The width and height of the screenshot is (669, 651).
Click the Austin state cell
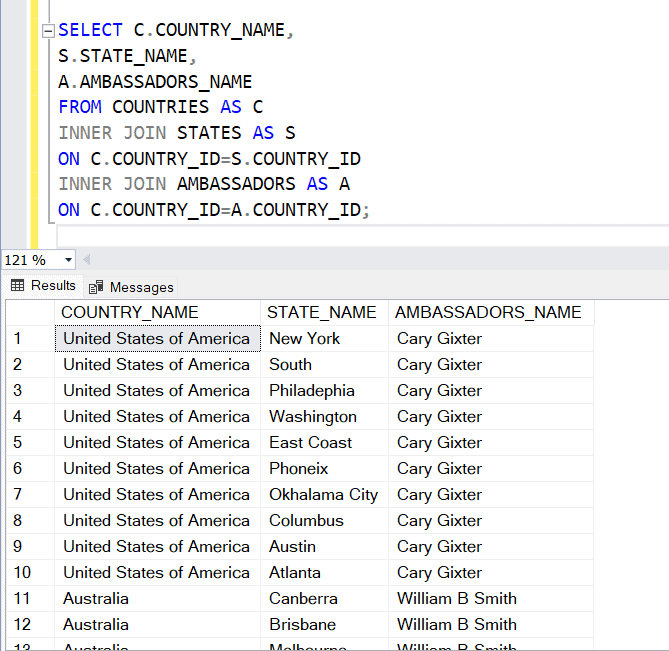tap(324, 547)
